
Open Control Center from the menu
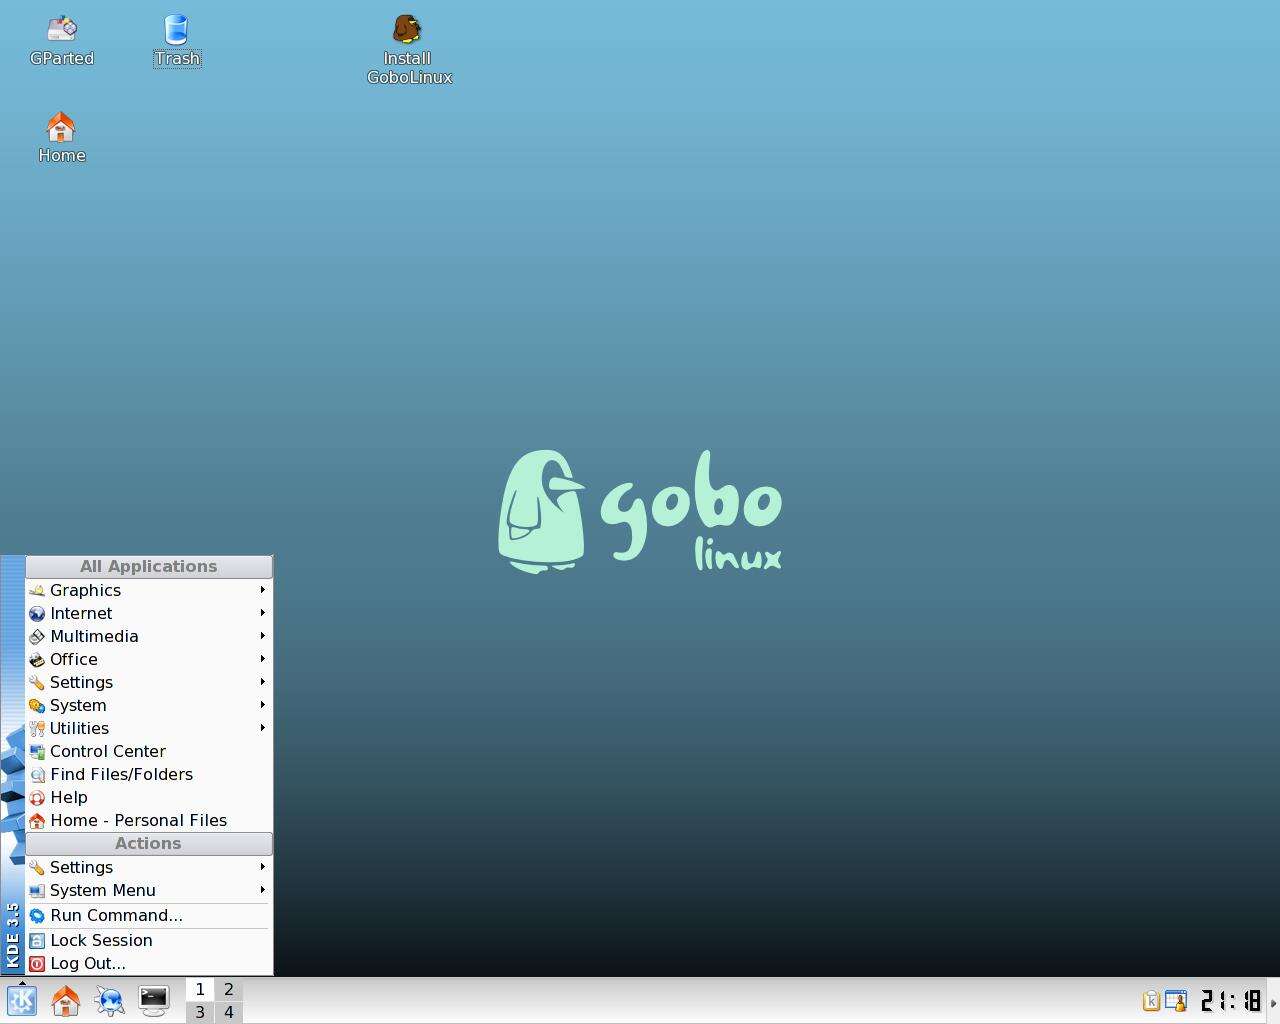[149, 751]
